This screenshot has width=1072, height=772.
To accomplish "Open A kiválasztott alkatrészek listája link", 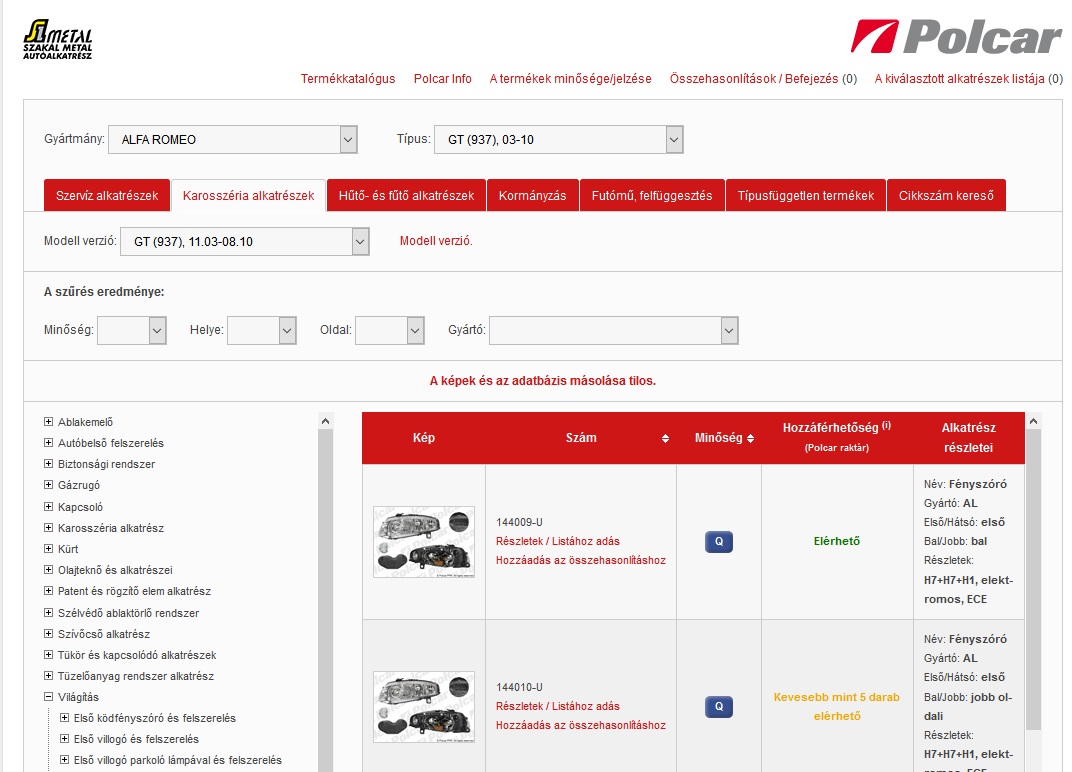I will pyautogui.click(x=968, y=79).
